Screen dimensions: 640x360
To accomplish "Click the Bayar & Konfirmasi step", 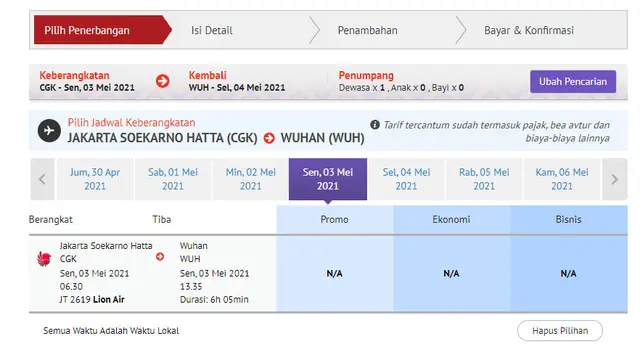I will tap(529, 30).
